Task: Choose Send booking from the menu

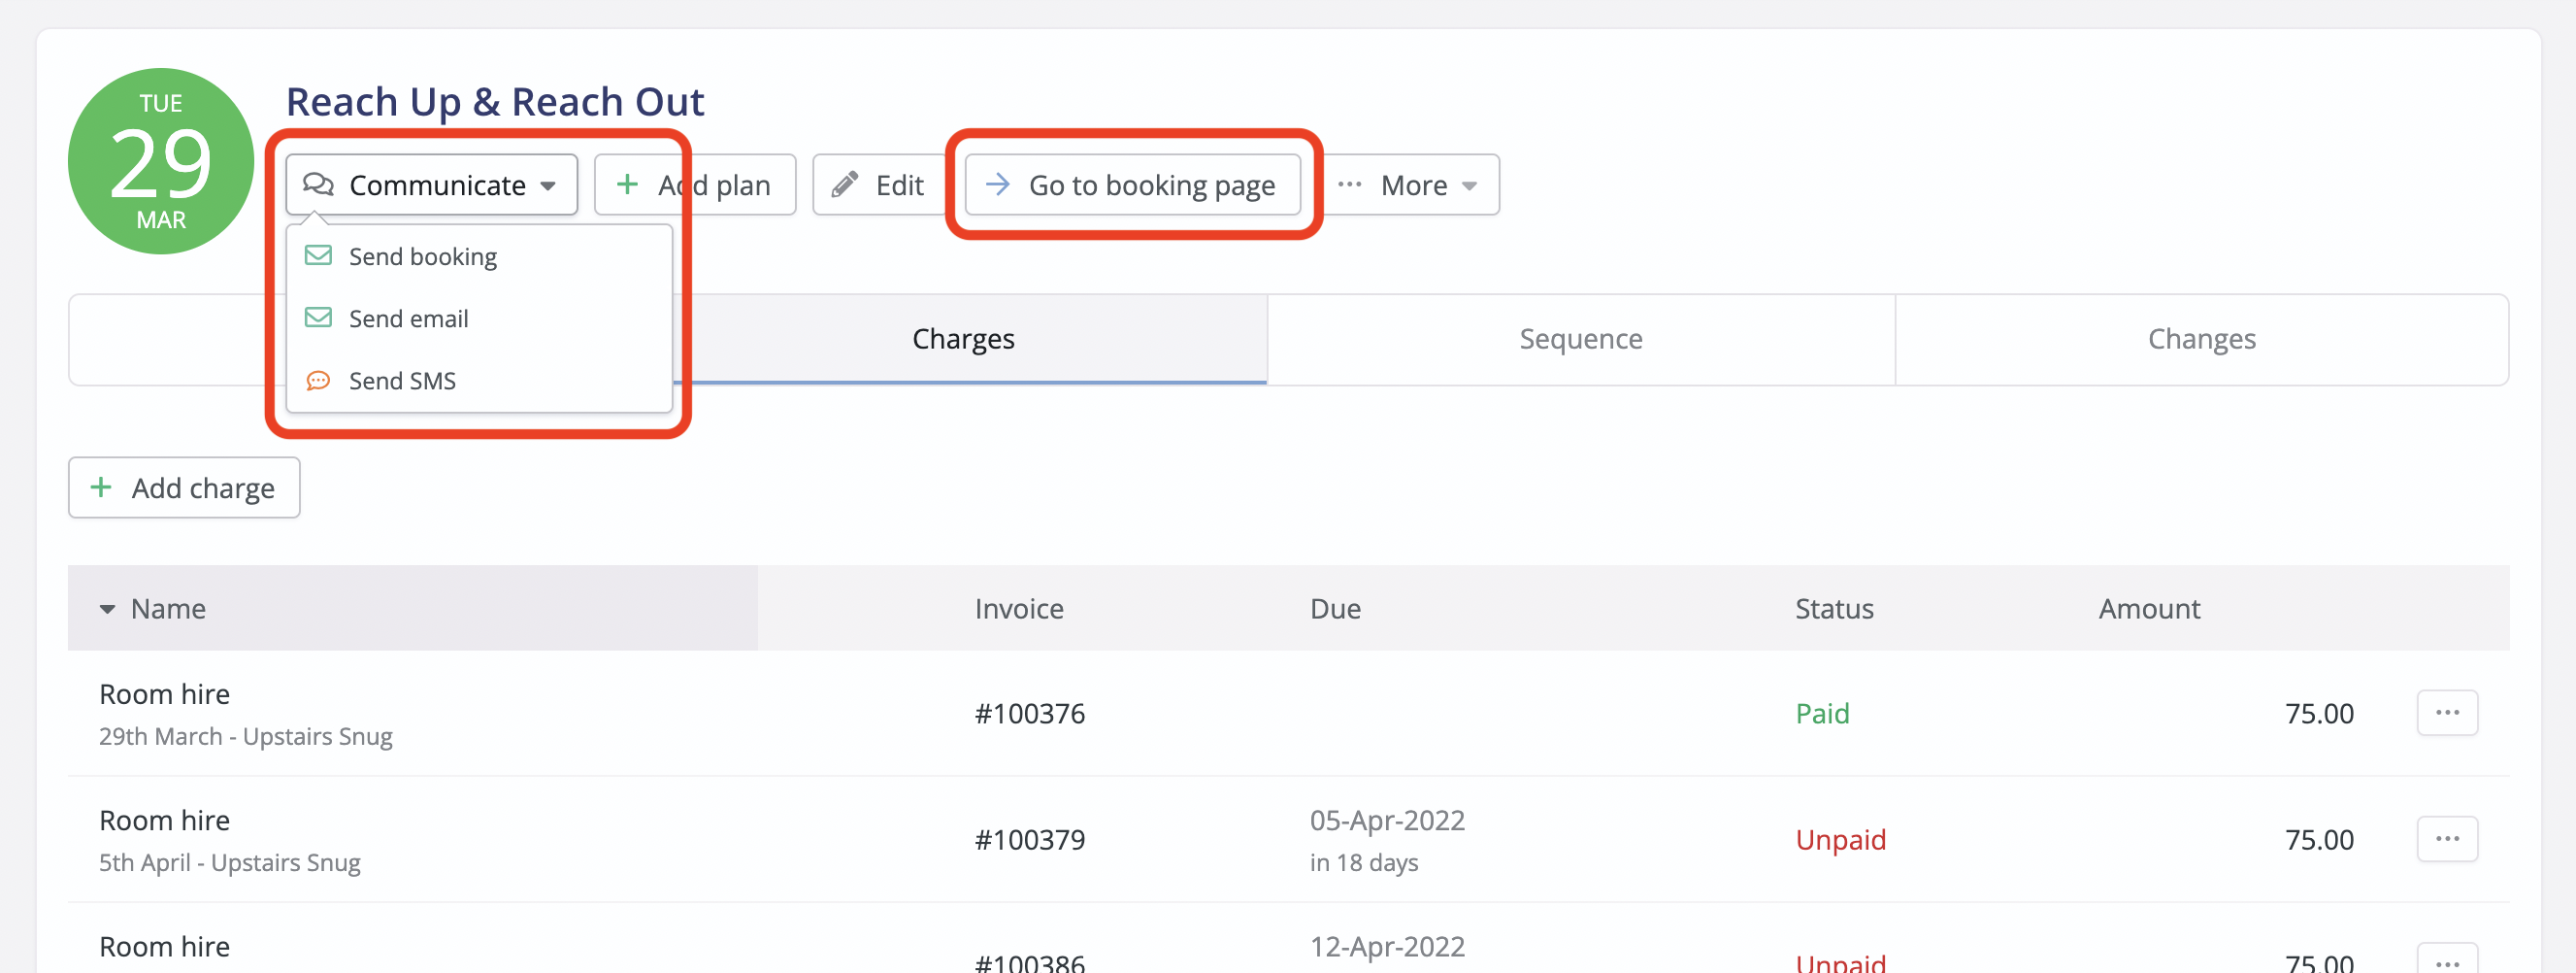Action: coord(478,257)
